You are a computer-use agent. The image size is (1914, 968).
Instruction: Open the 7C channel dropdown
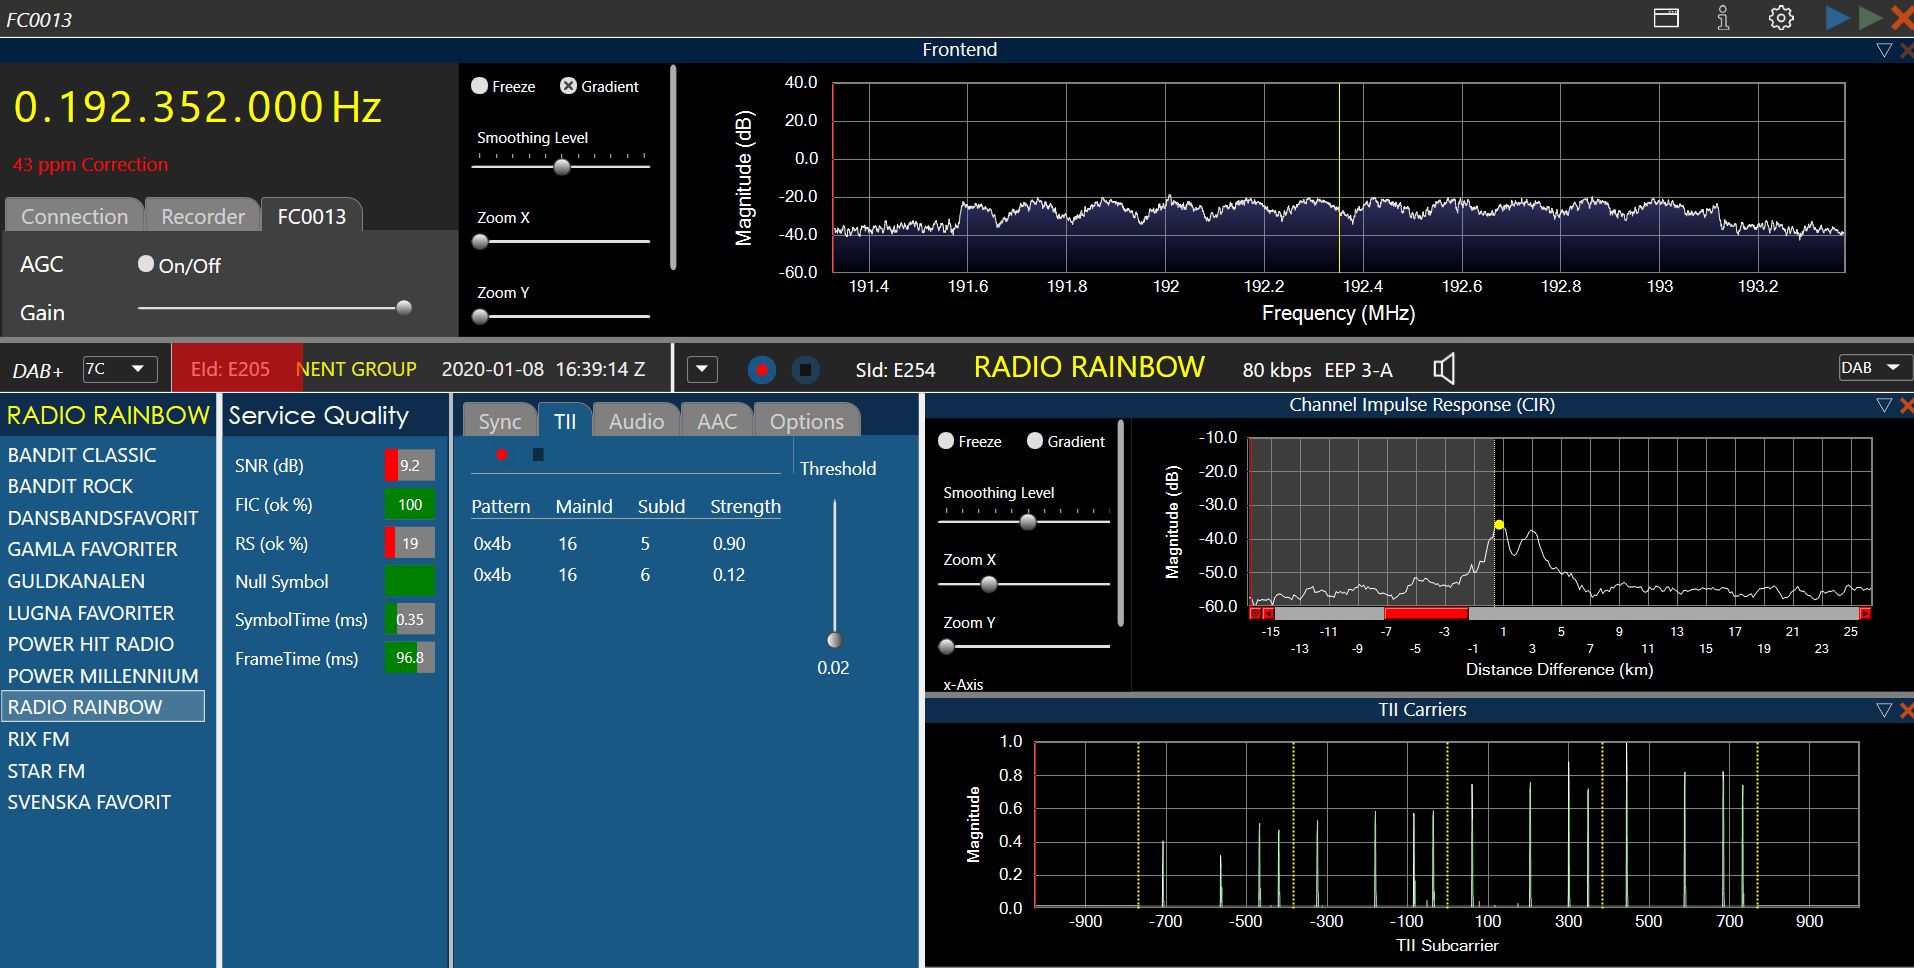click(x=119, y=369)
